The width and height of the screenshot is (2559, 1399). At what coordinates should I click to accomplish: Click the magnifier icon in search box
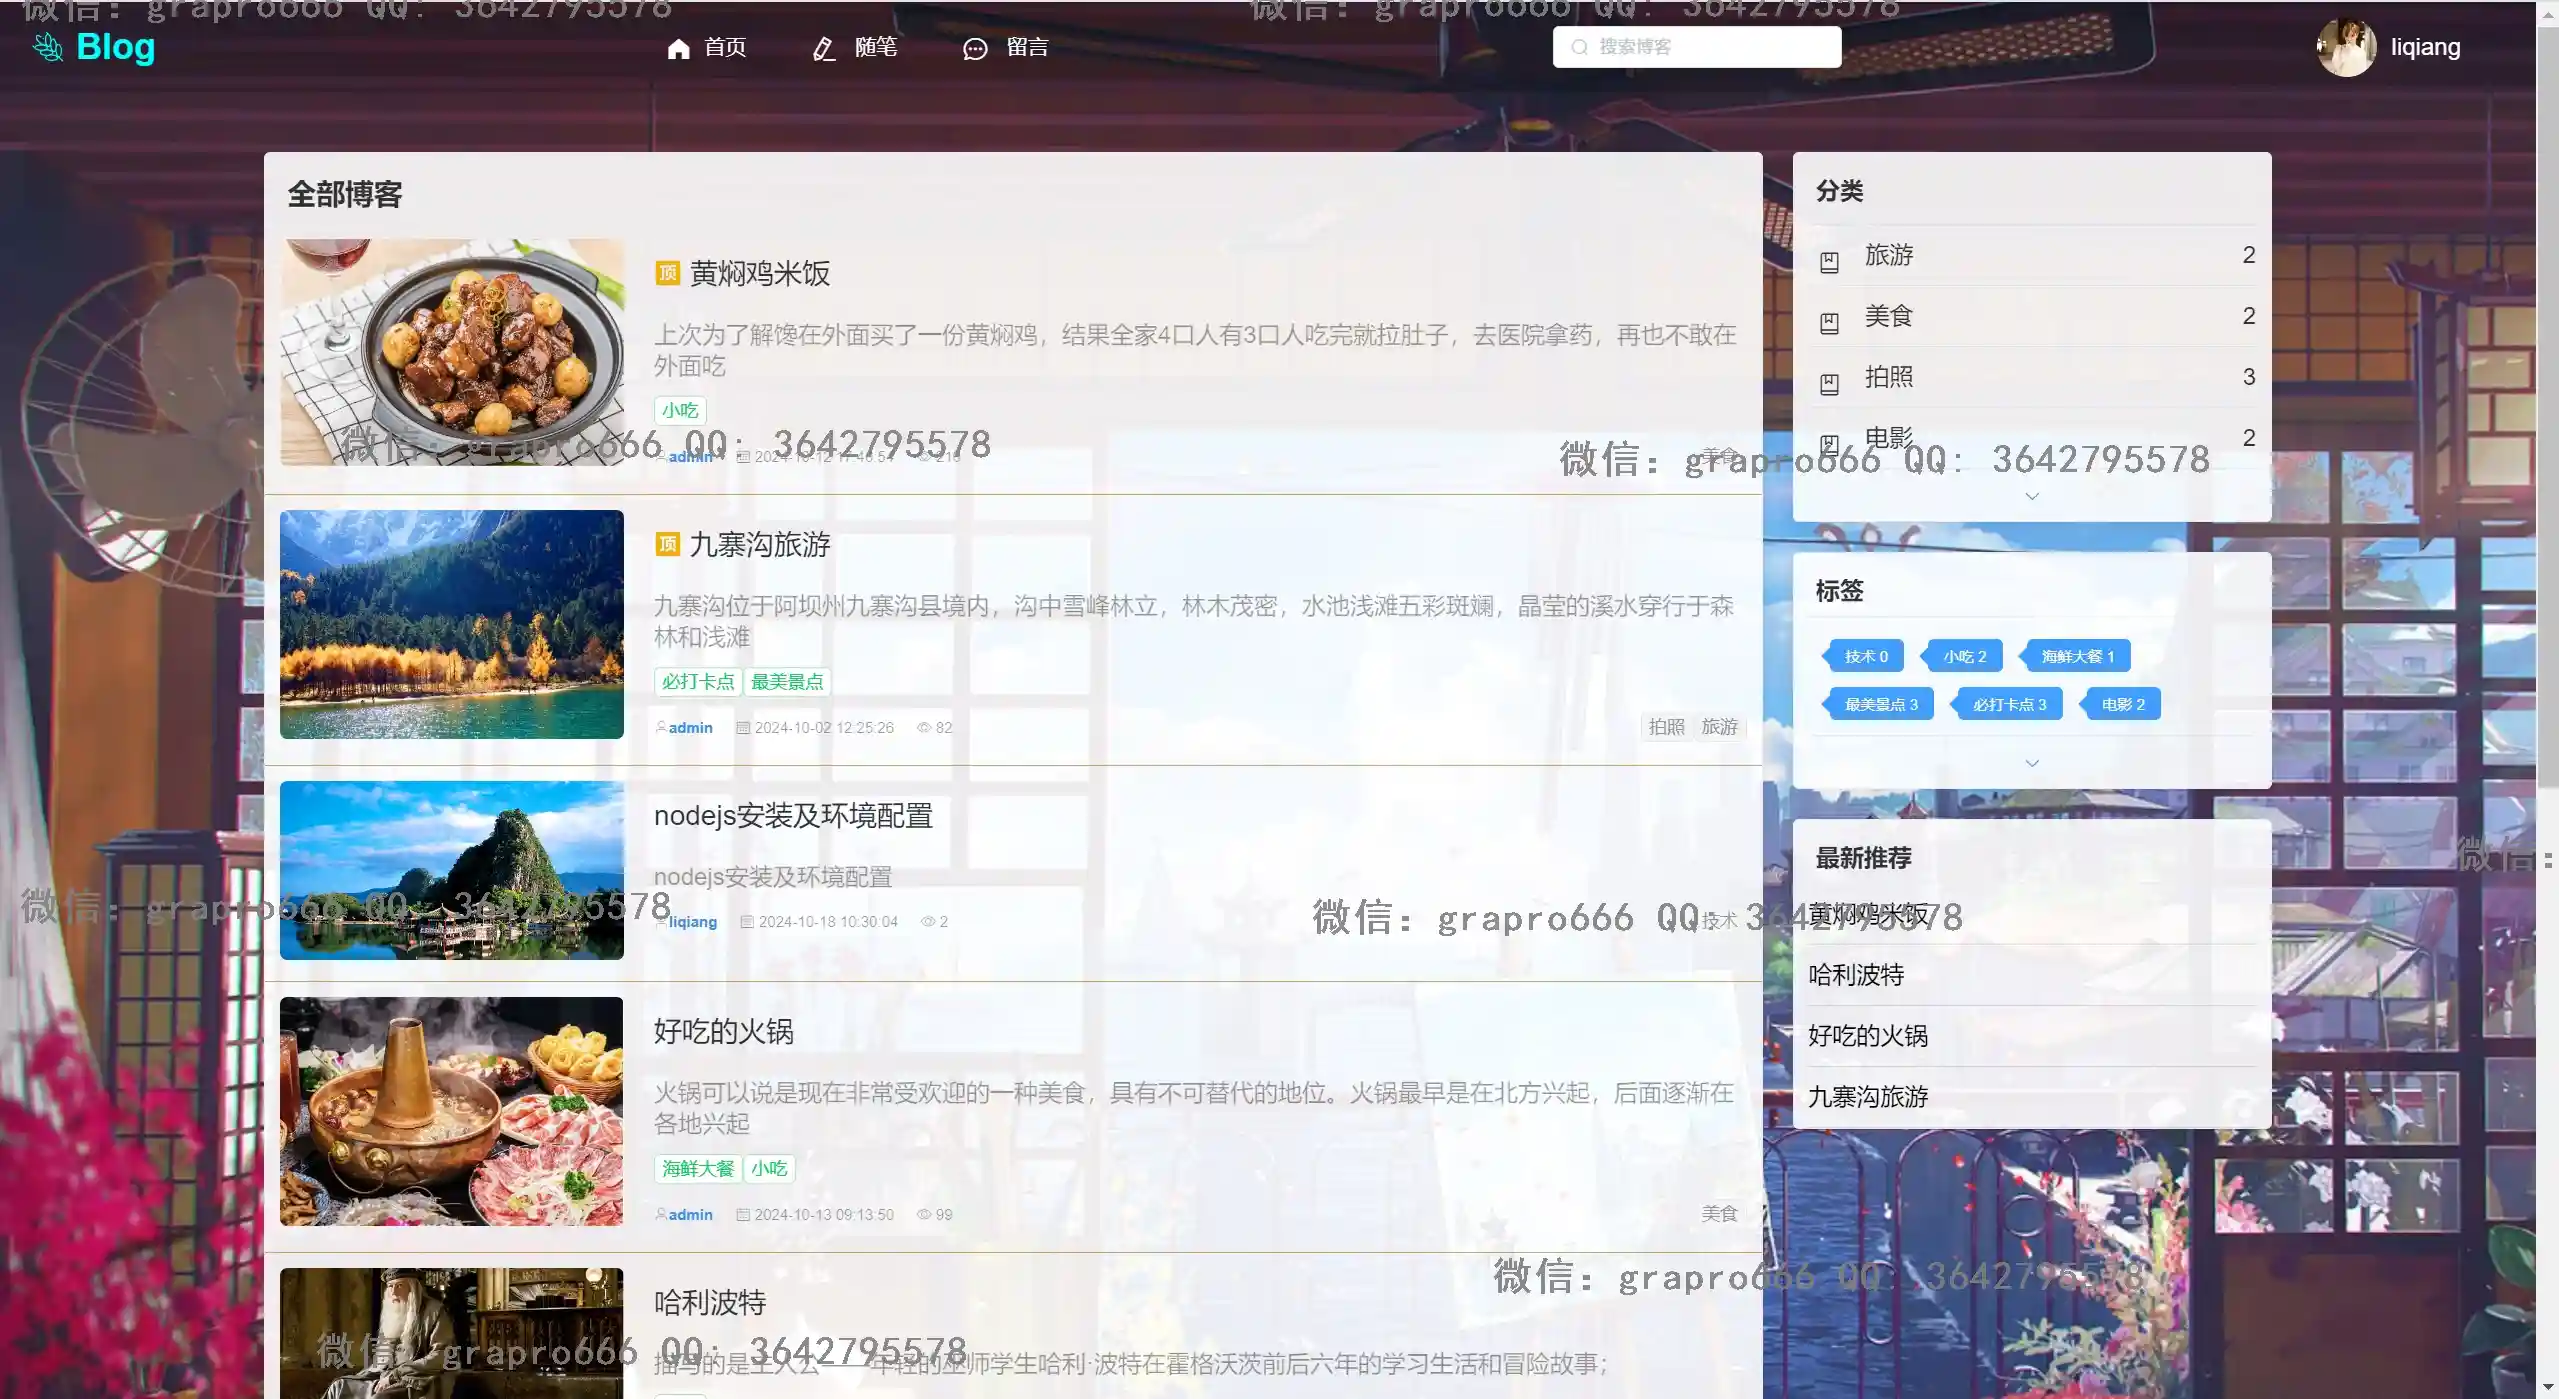tap(1579, 47)
